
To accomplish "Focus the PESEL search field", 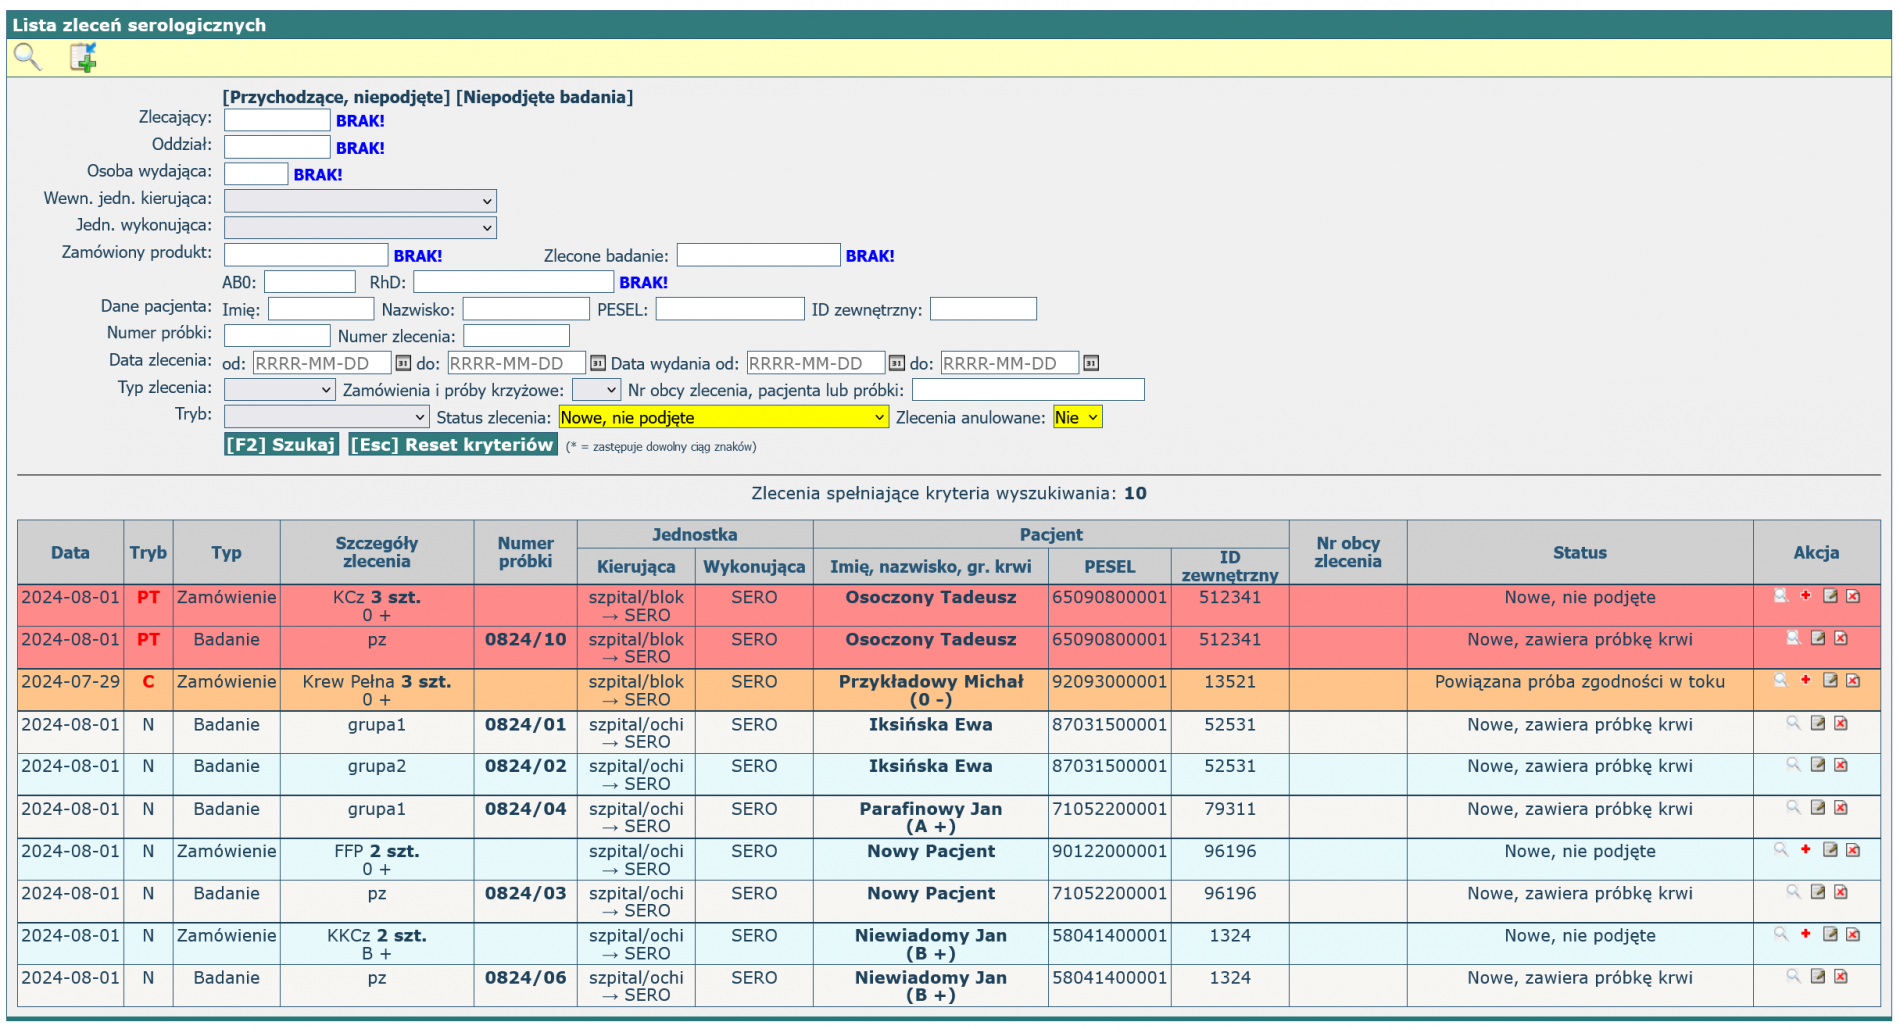I will (730, 309).
